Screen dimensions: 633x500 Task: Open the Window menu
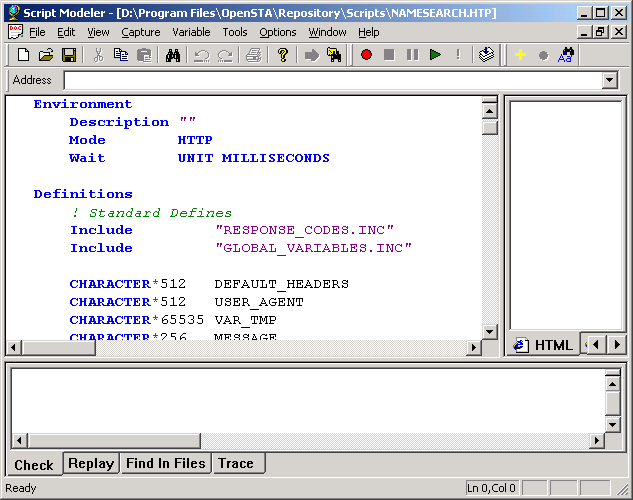pyautogui.click(x=327, y=32)
